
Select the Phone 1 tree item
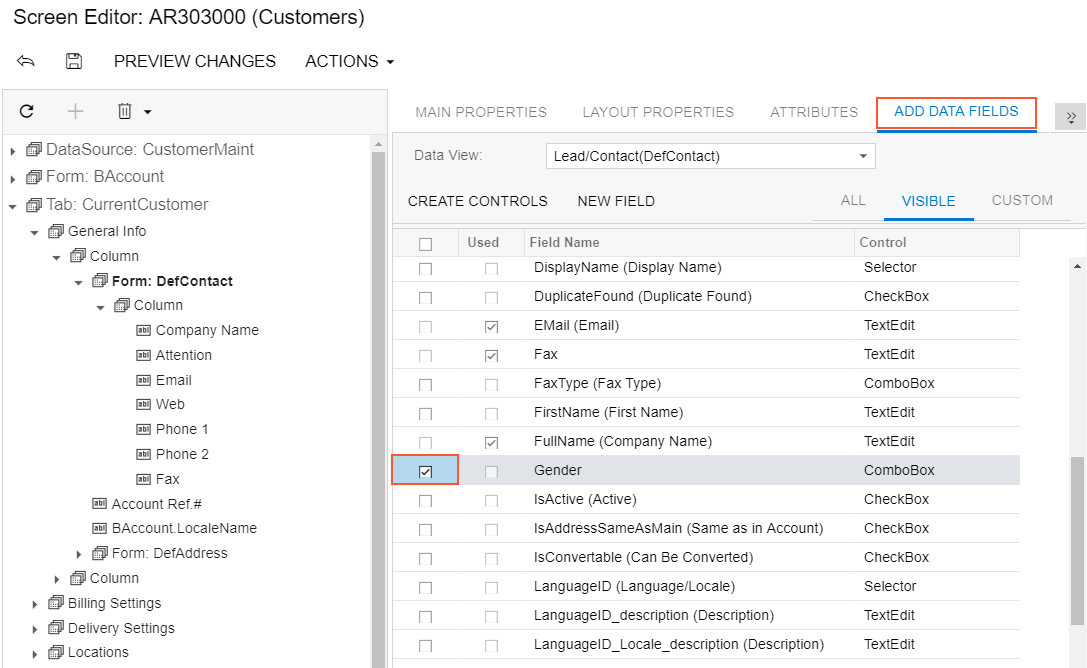tap(182, 429)
